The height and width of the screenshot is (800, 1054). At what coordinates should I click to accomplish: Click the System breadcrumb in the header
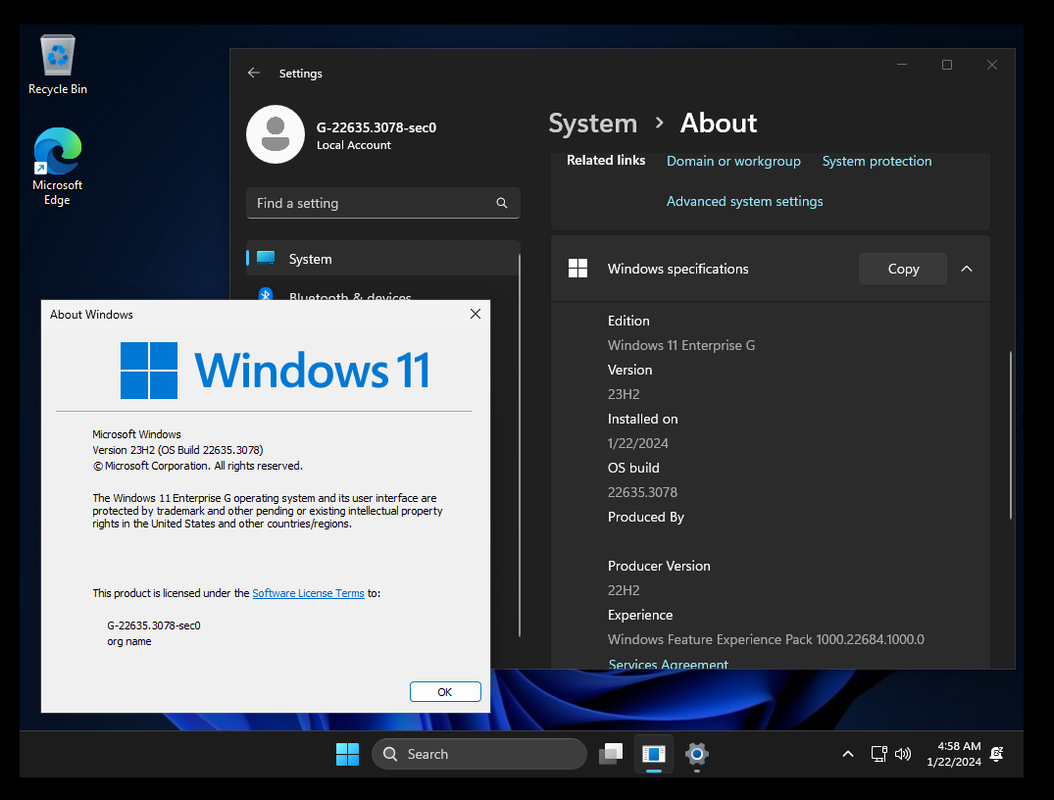593,123
